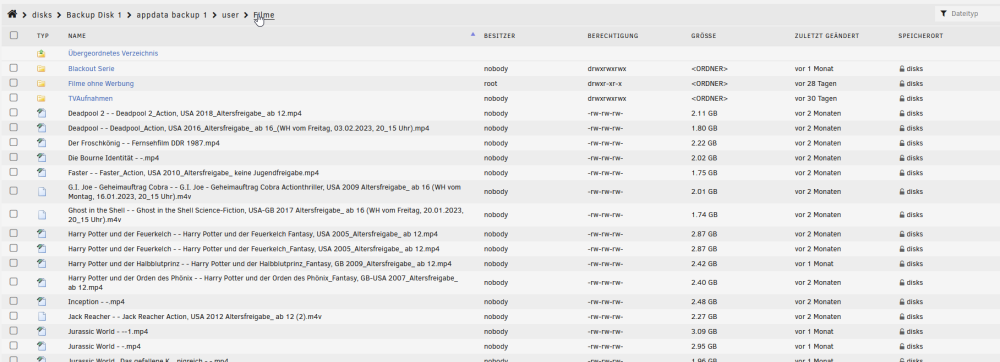Image resolution: width=1000 pixels, height=362 pixels.
Task: Click drwxr-xr-x permission cell
Action: pyautogui.click(x=605, y=83)
